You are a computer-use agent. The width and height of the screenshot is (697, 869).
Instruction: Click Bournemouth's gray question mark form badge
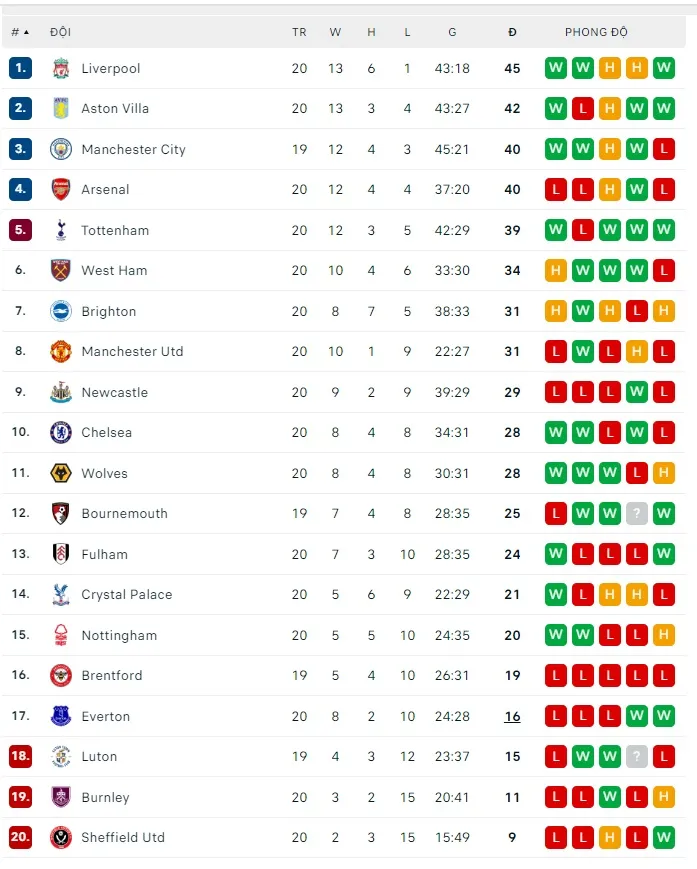click(x=637, y=513)
